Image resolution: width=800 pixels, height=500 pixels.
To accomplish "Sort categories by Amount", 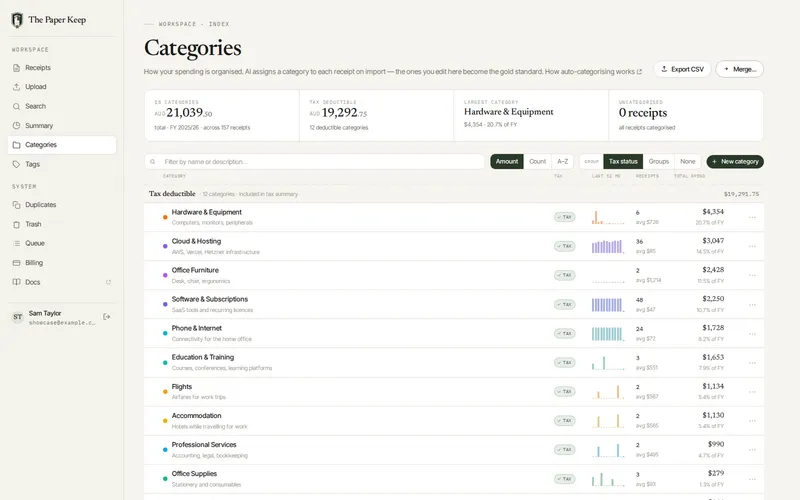I will (x=507, y=162).
